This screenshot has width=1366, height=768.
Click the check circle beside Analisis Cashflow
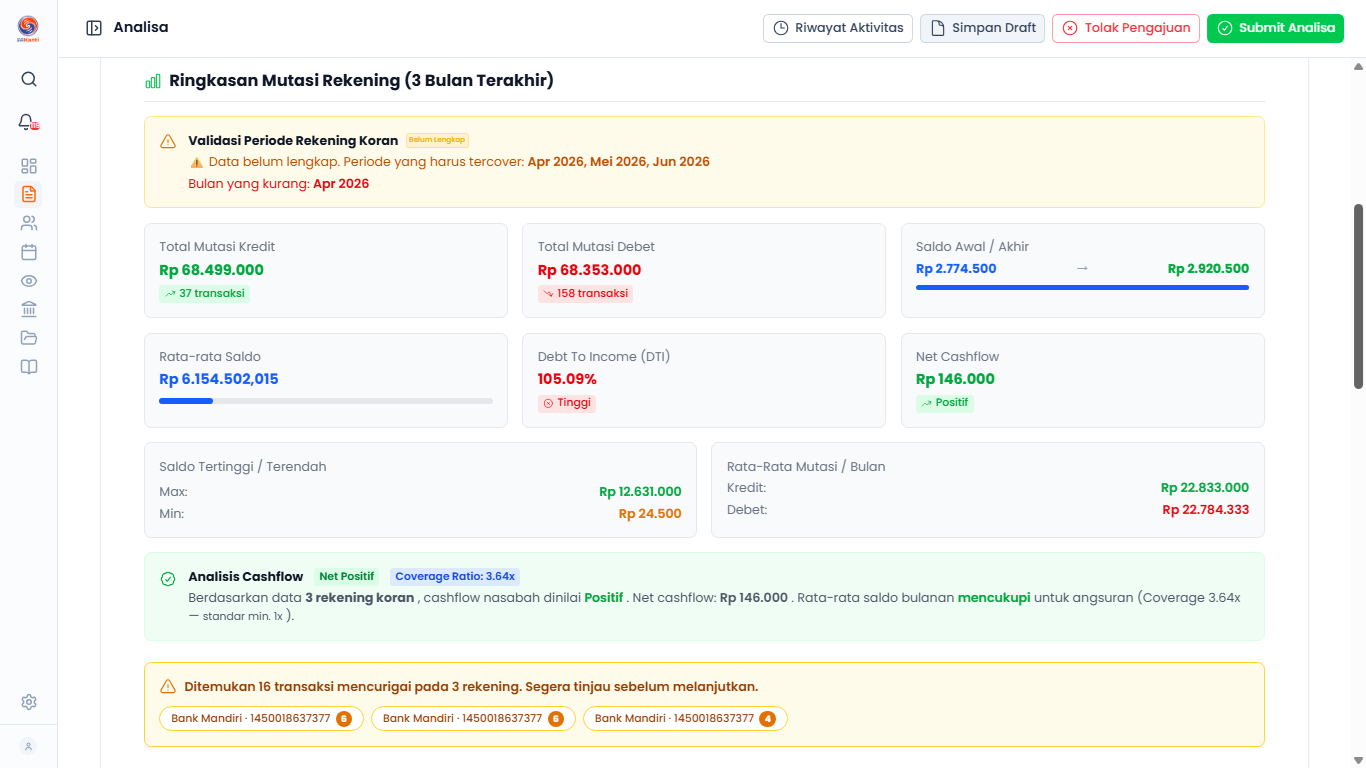tap(168, 579)
